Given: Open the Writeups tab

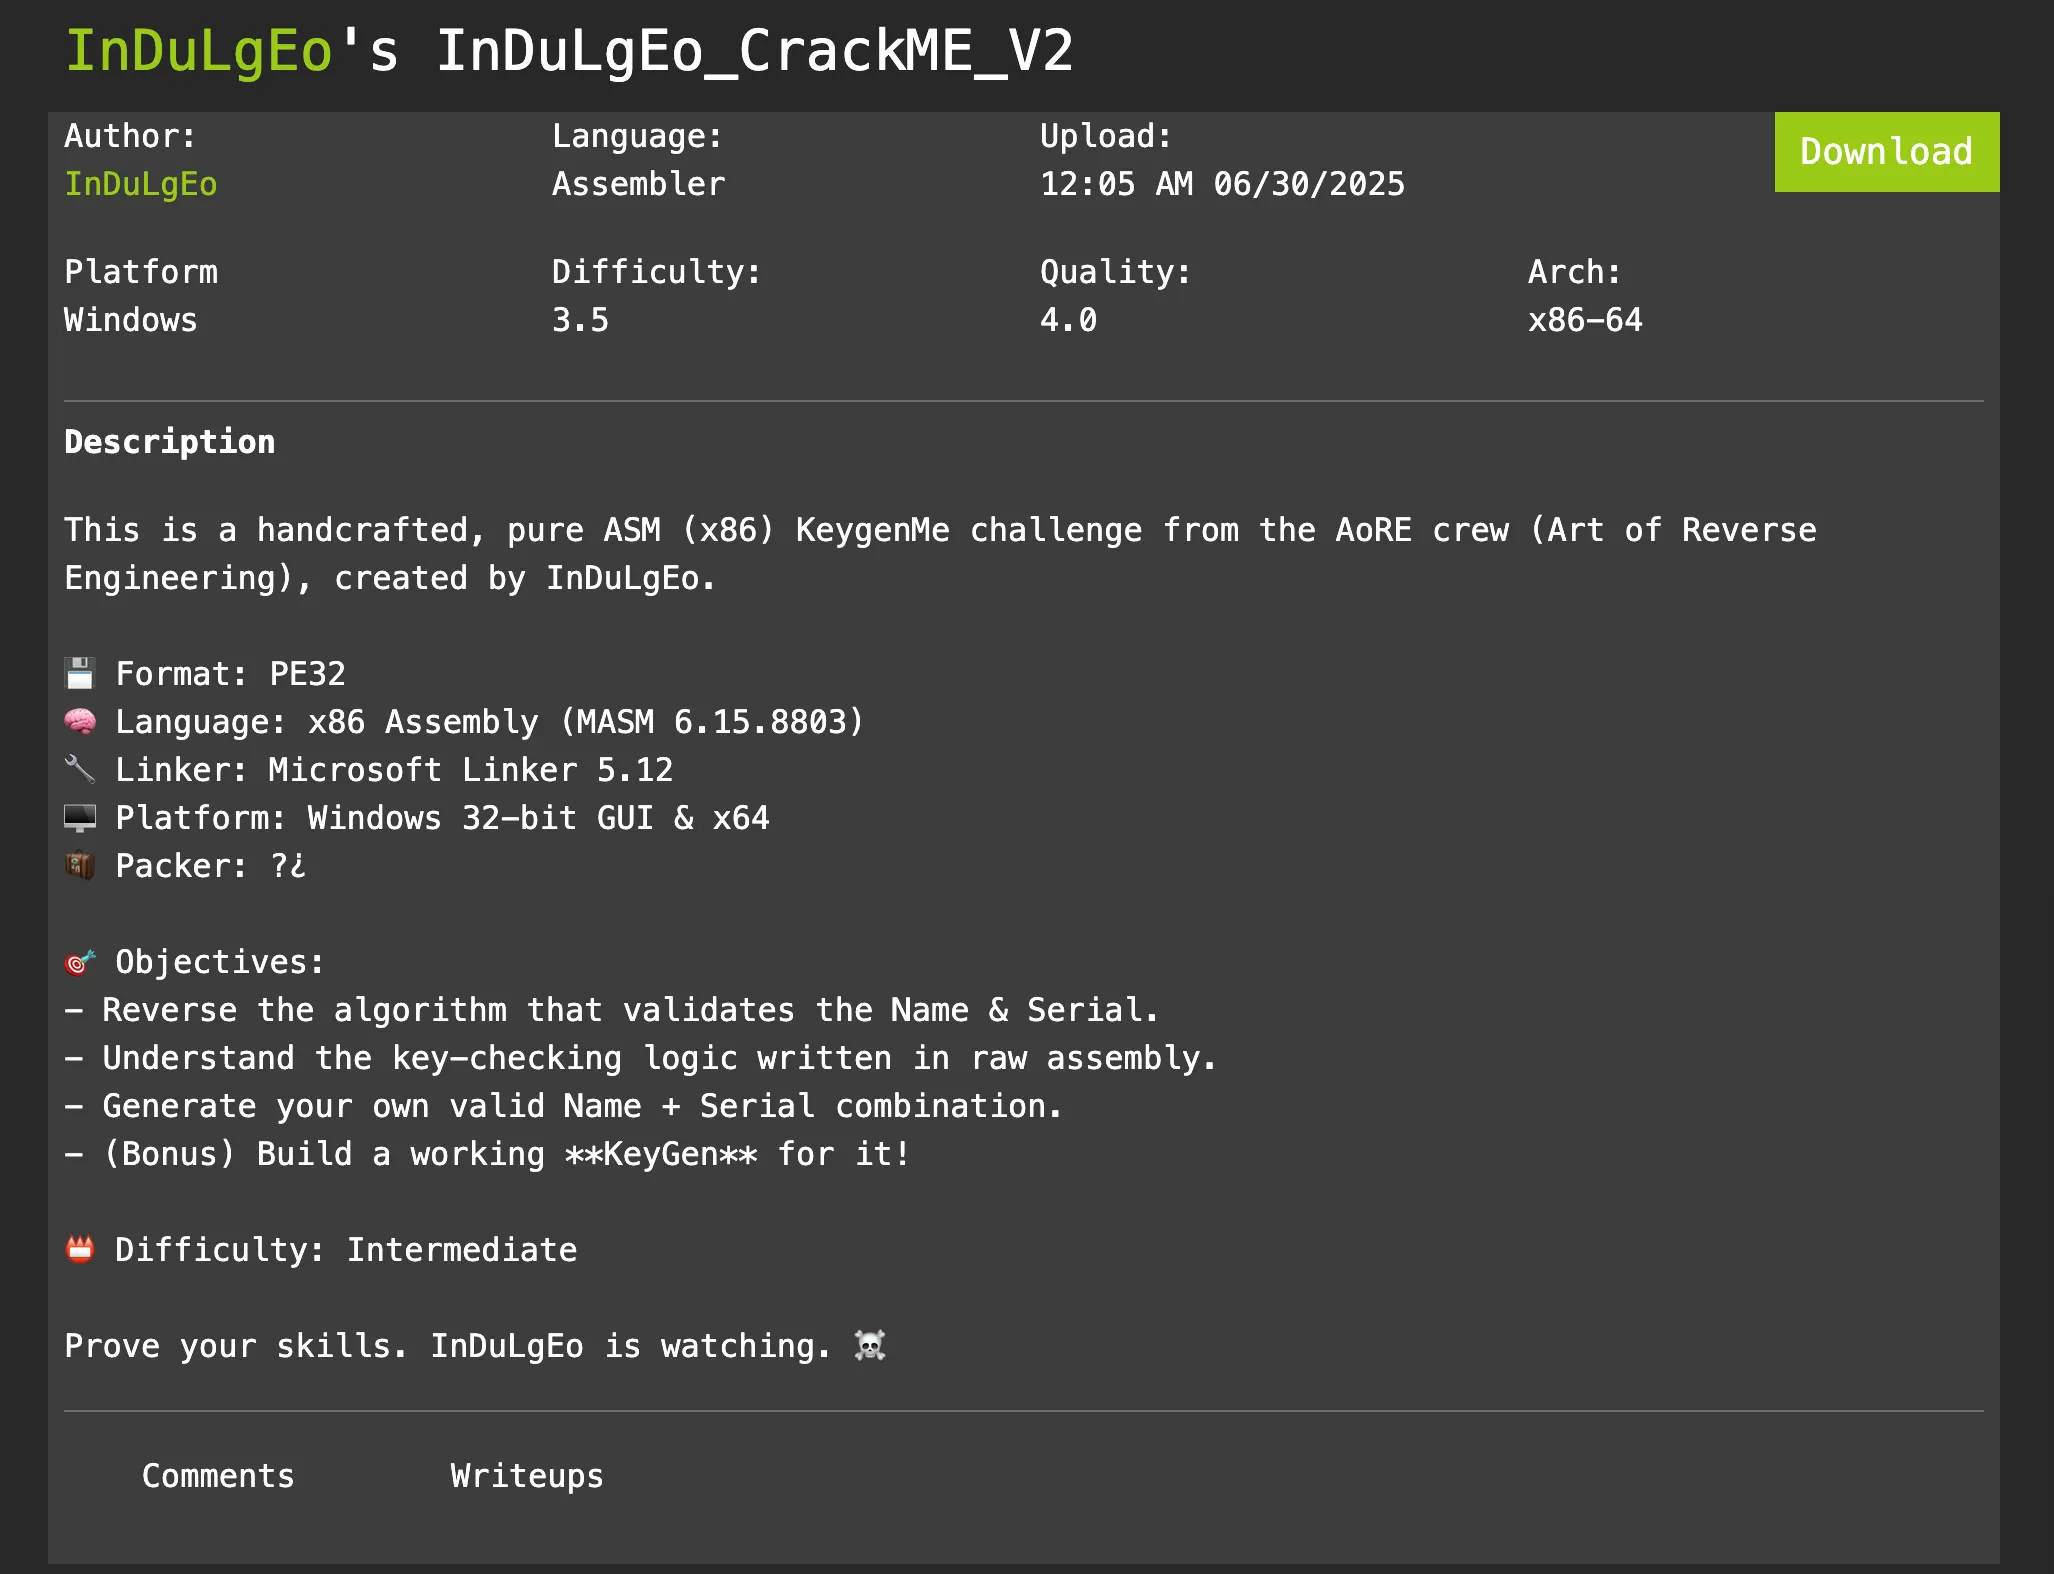Looking at the screenshot, I should pyautogui.click(x=527, y=1476).
